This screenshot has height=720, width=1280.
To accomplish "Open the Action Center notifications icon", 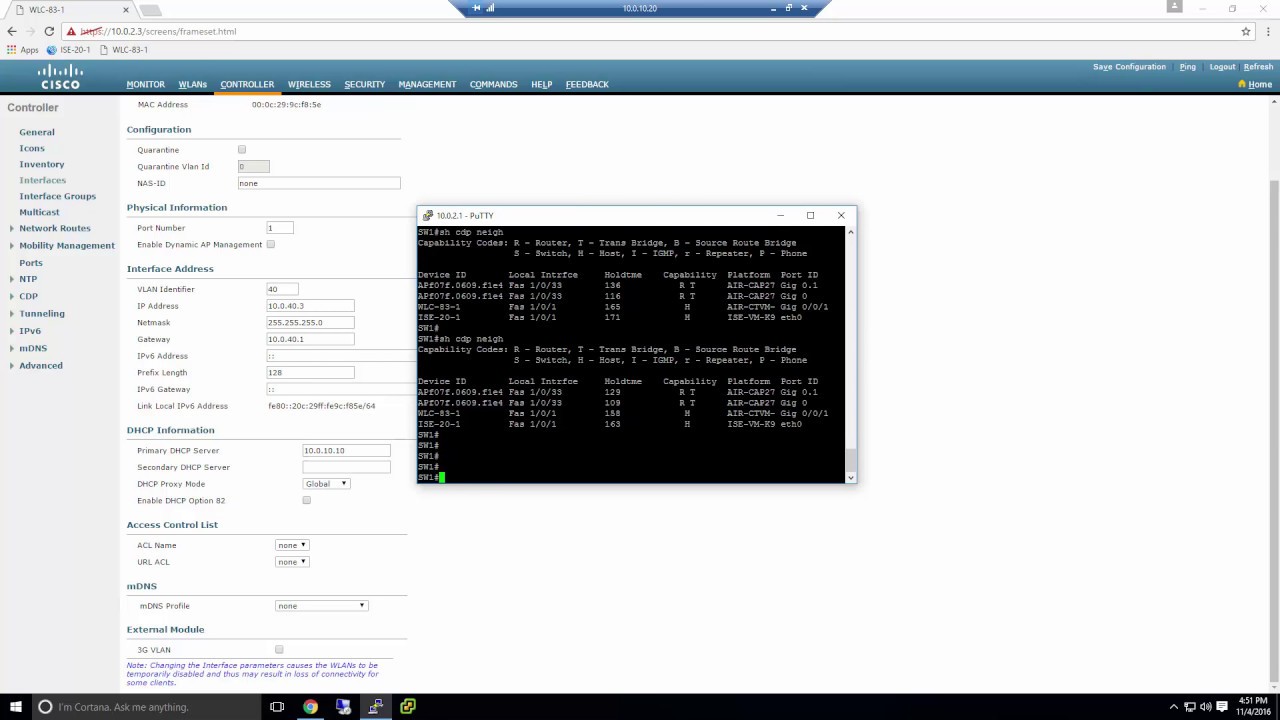I will [x=1223, y=707].
